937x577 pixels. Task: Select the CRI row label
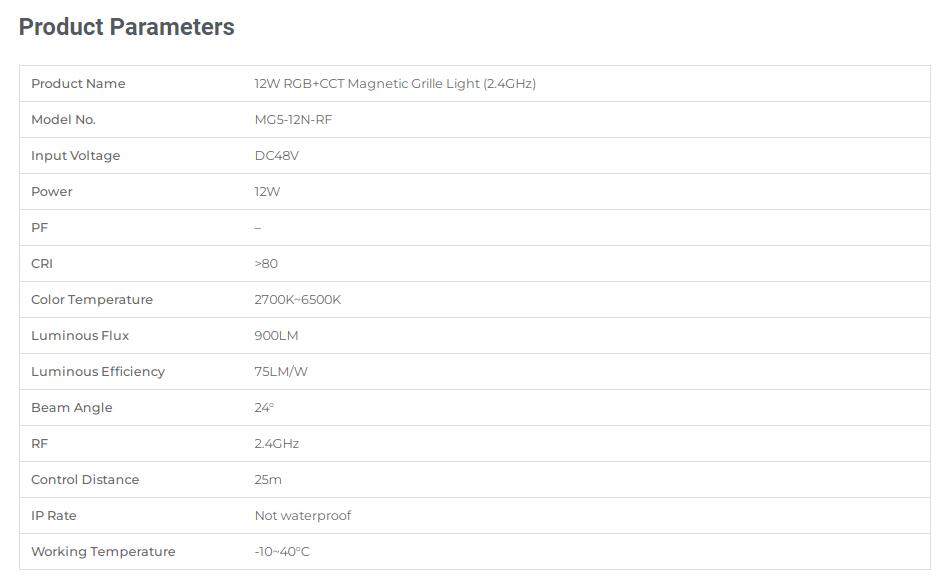[42, 263]
